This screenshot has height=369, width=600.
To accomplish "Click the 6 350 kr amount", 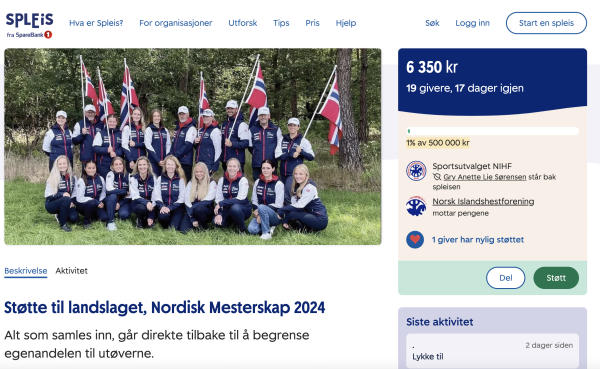I will (x=432, y=67).
